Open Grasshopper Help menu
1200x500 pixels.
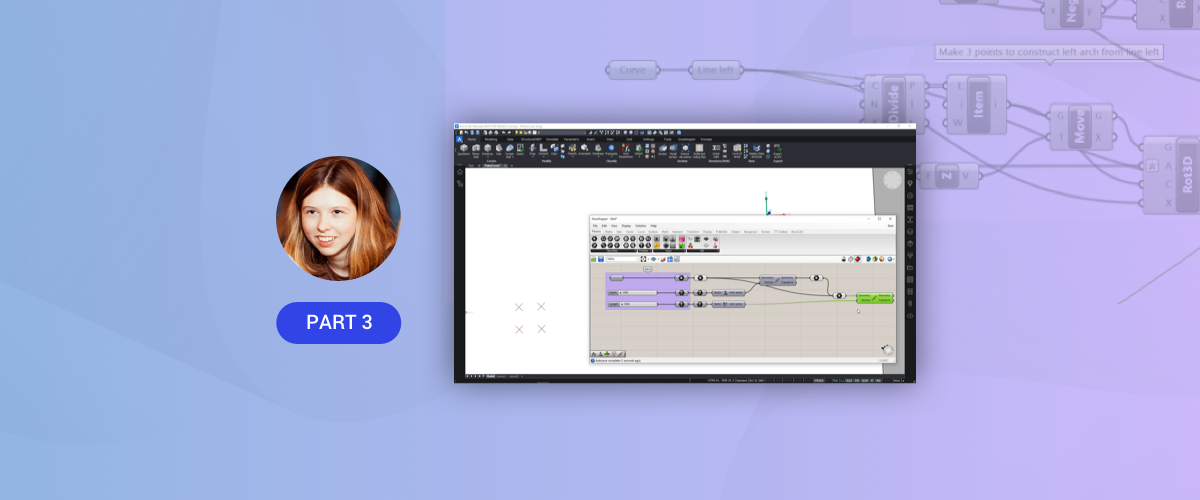(653, 226)
